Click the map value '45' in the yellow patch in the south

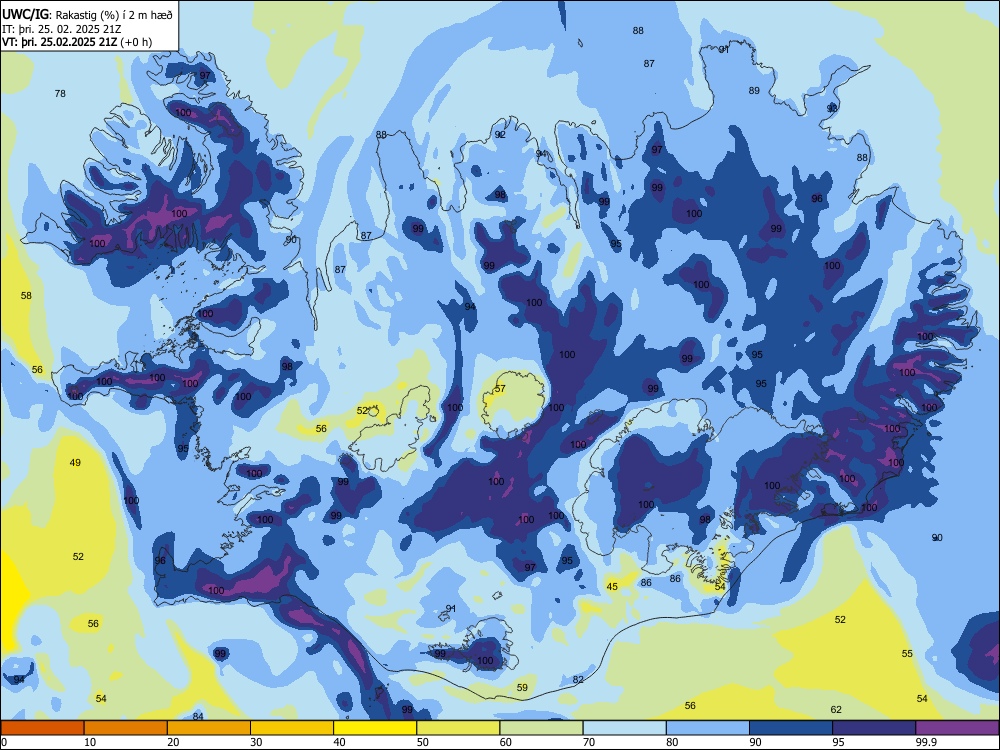612,586
